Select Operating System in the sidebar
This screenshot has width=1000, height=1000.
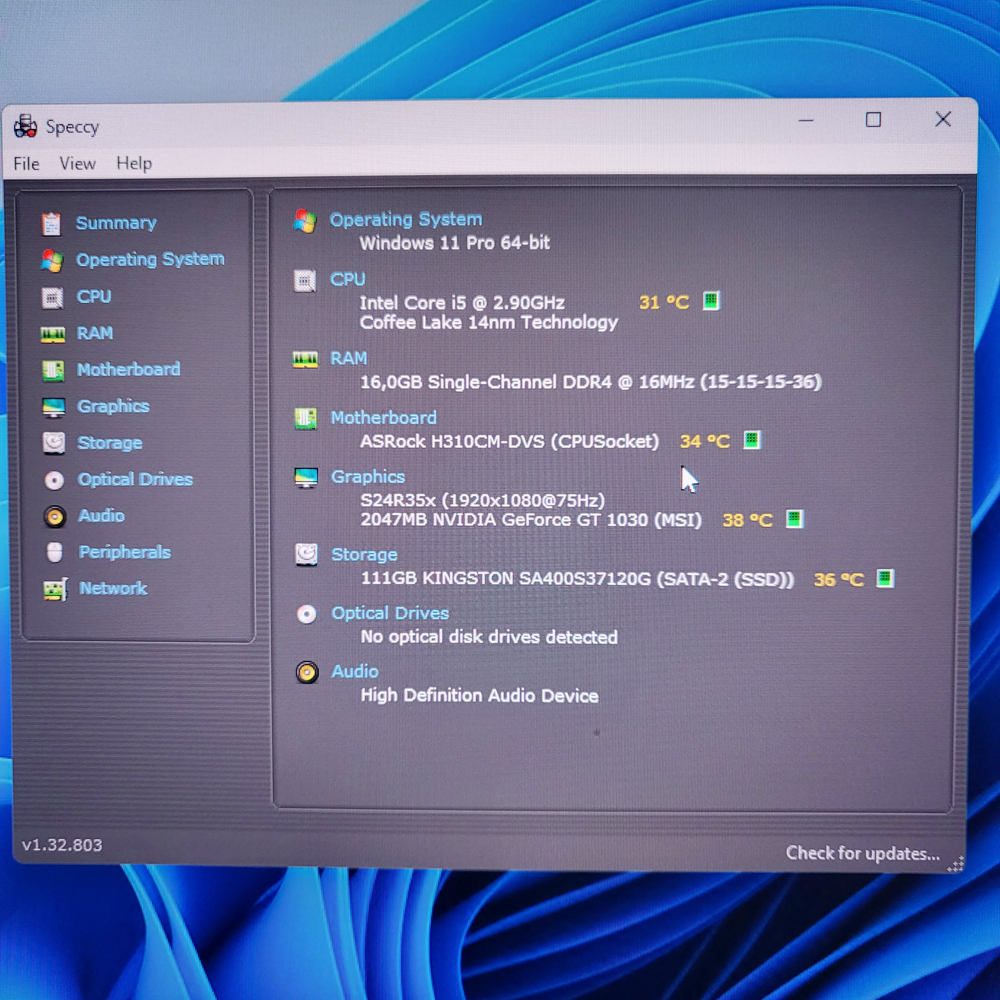[150, 260]
